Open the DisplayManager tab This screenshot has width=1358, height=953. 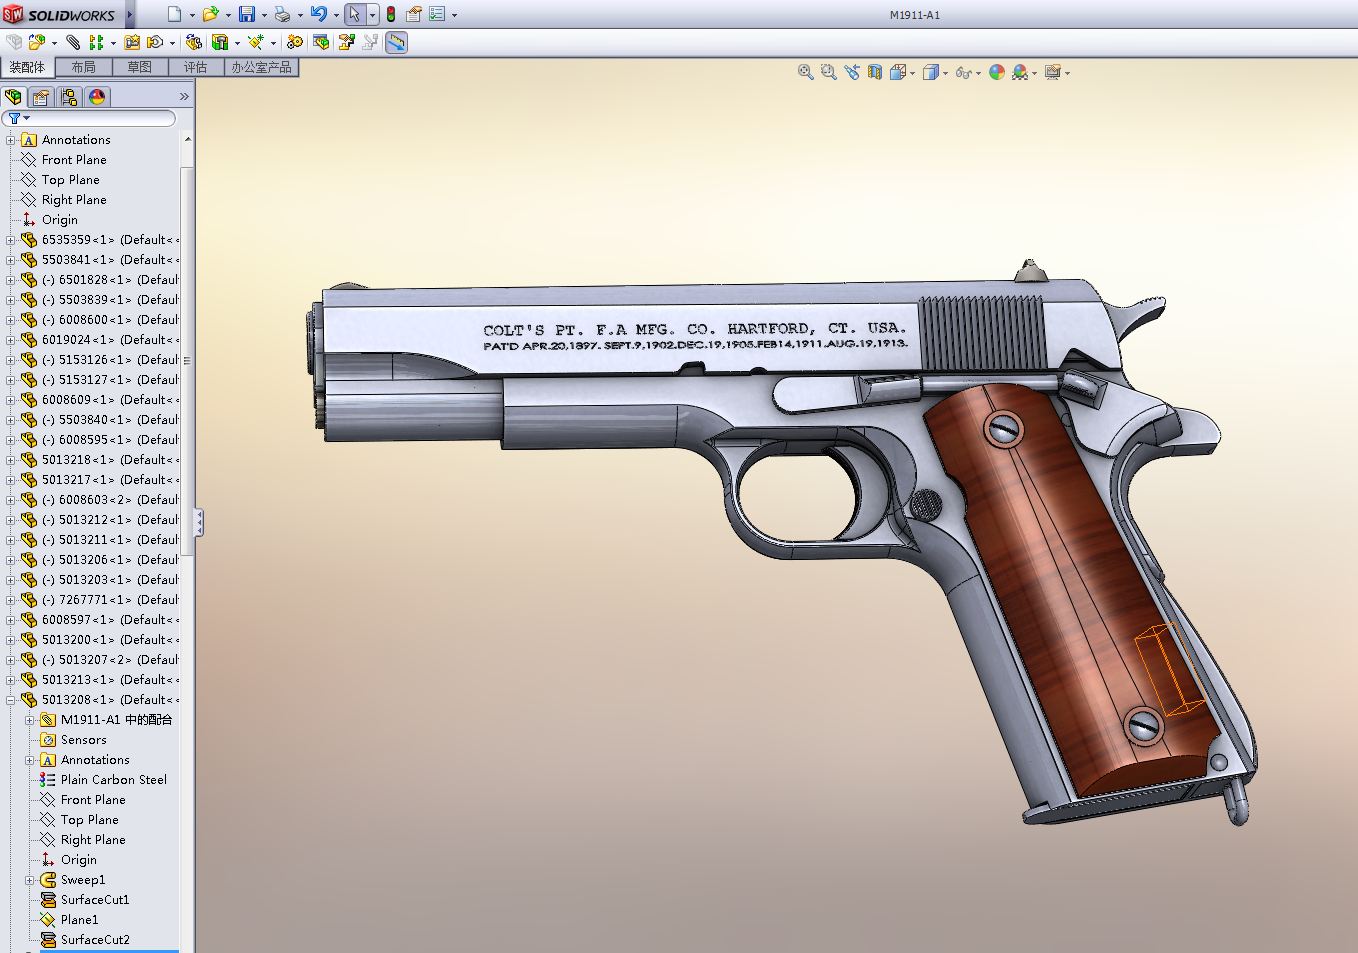click(x=97, y=97)
